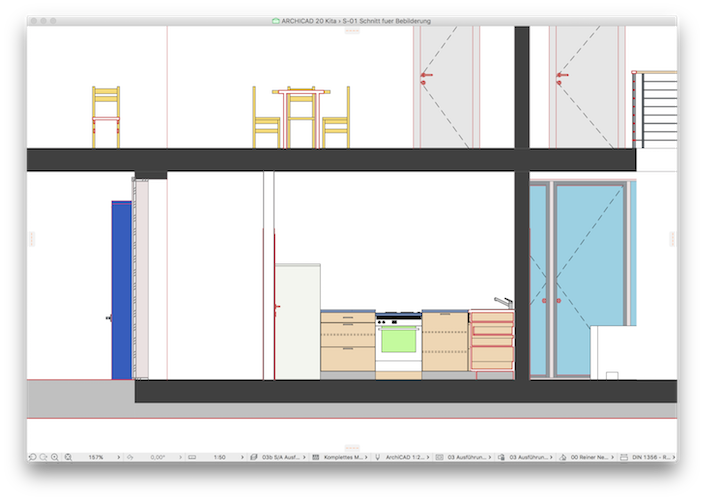Click the Komplettes M... structure display label

coord(343,457)
